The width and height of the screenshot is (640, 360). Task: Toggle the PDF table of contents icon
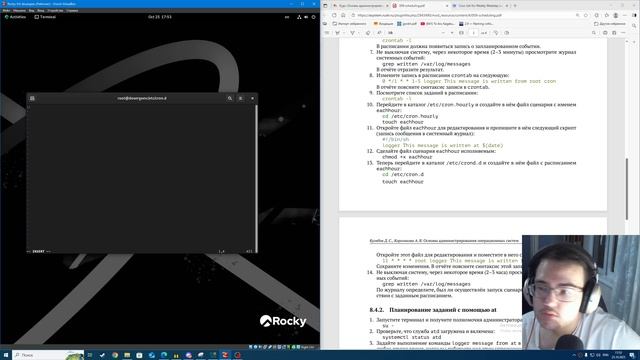click(327, 33)
